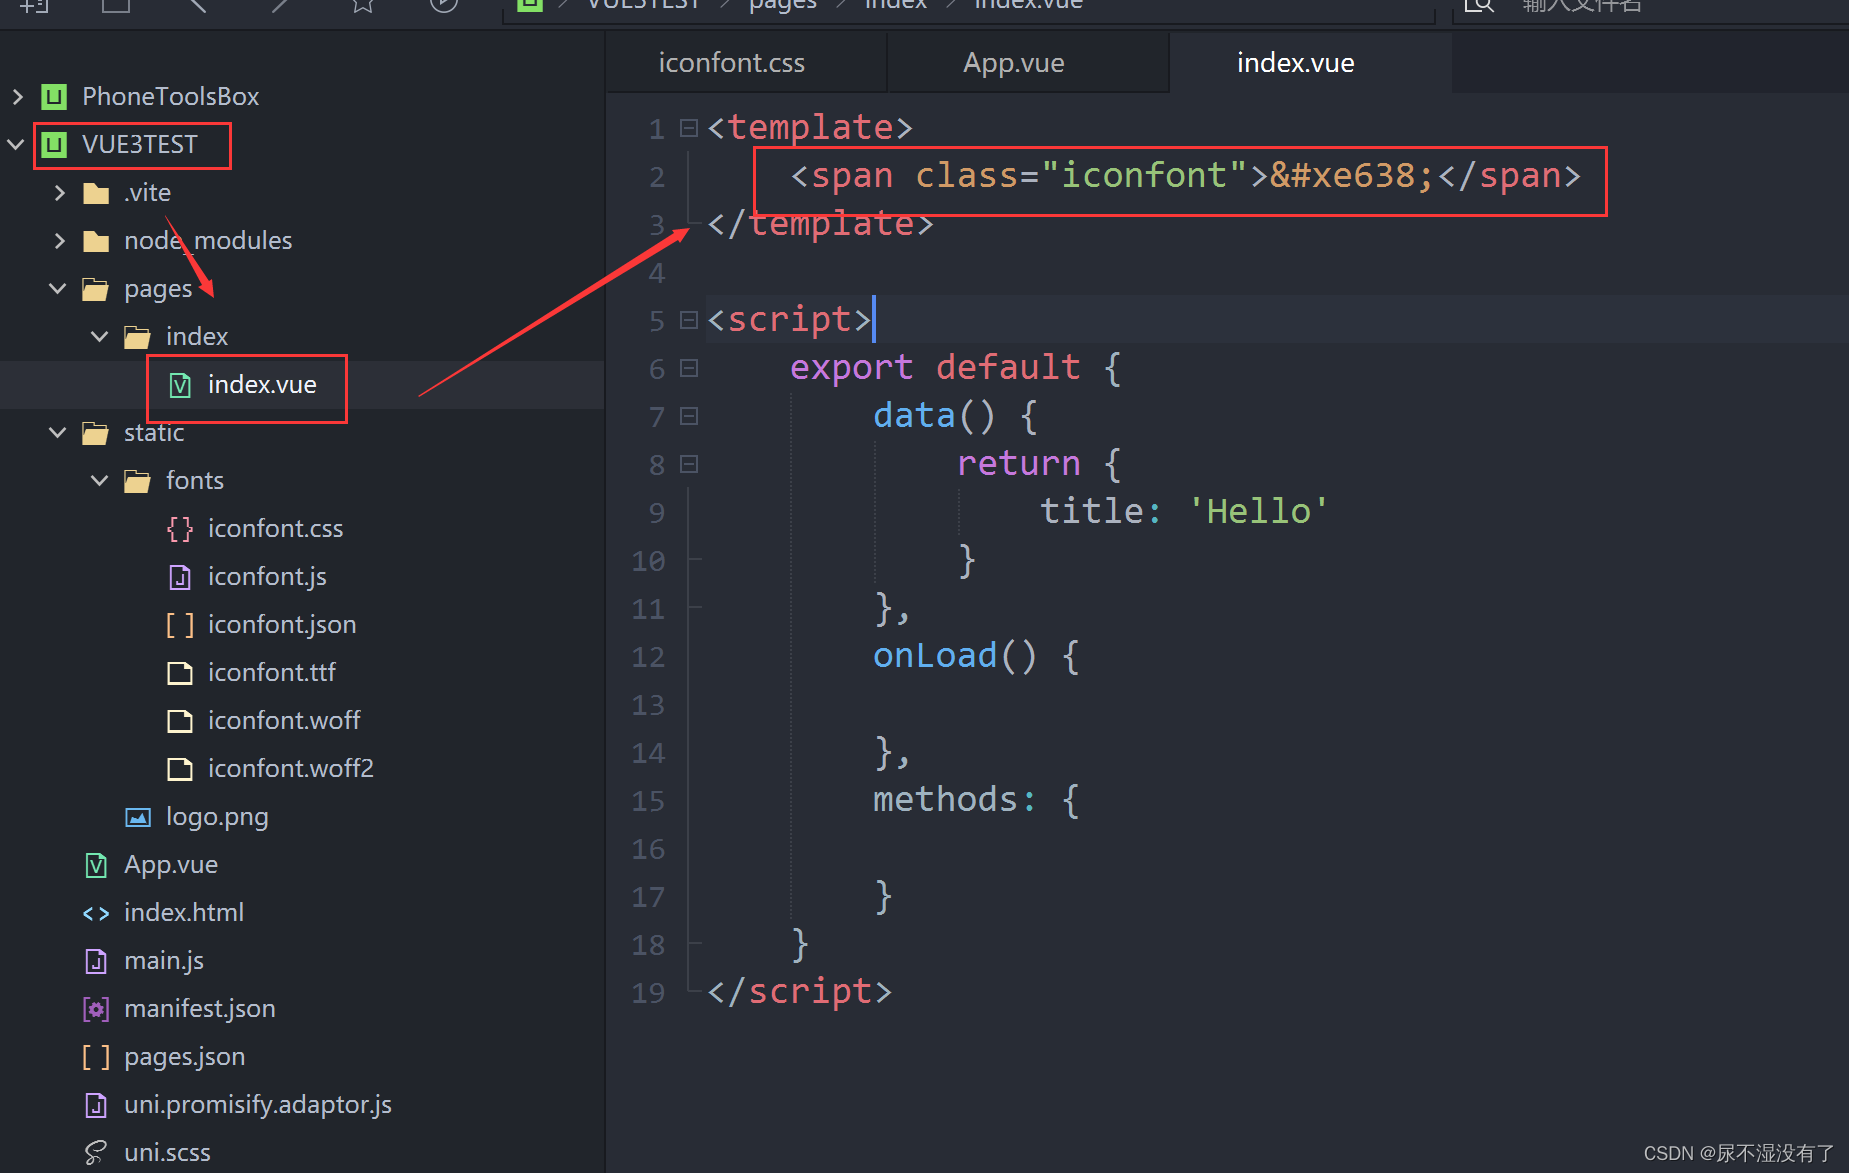Fold the script block at line 5

(688, 320)
